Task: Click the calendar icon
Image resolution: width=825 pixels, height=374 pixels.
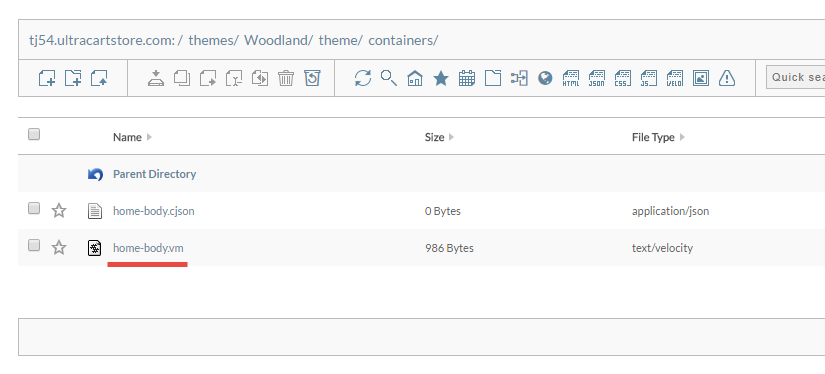Action: point(467,78)
